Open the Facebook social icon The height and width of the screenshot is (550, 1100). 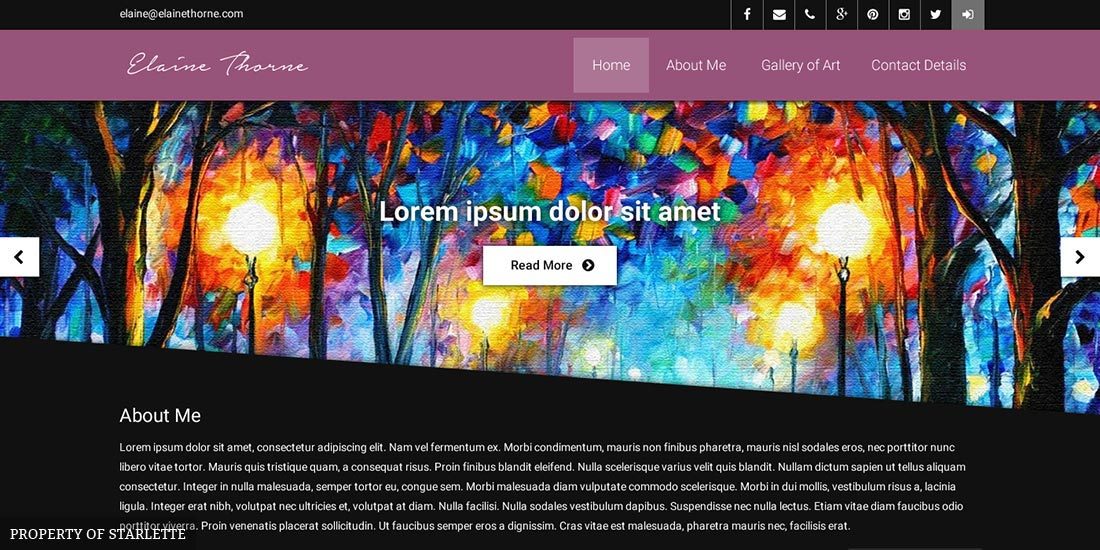pos(747,15)
